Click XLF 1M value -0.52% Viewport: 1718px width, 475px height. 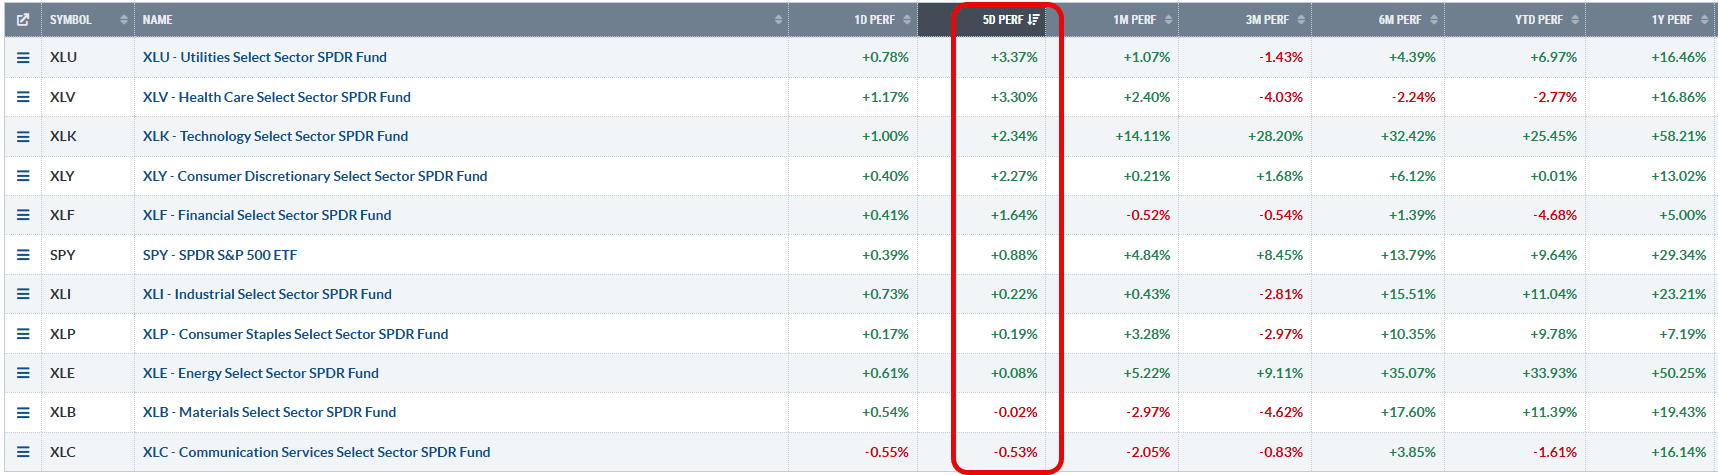[1148, 215]
